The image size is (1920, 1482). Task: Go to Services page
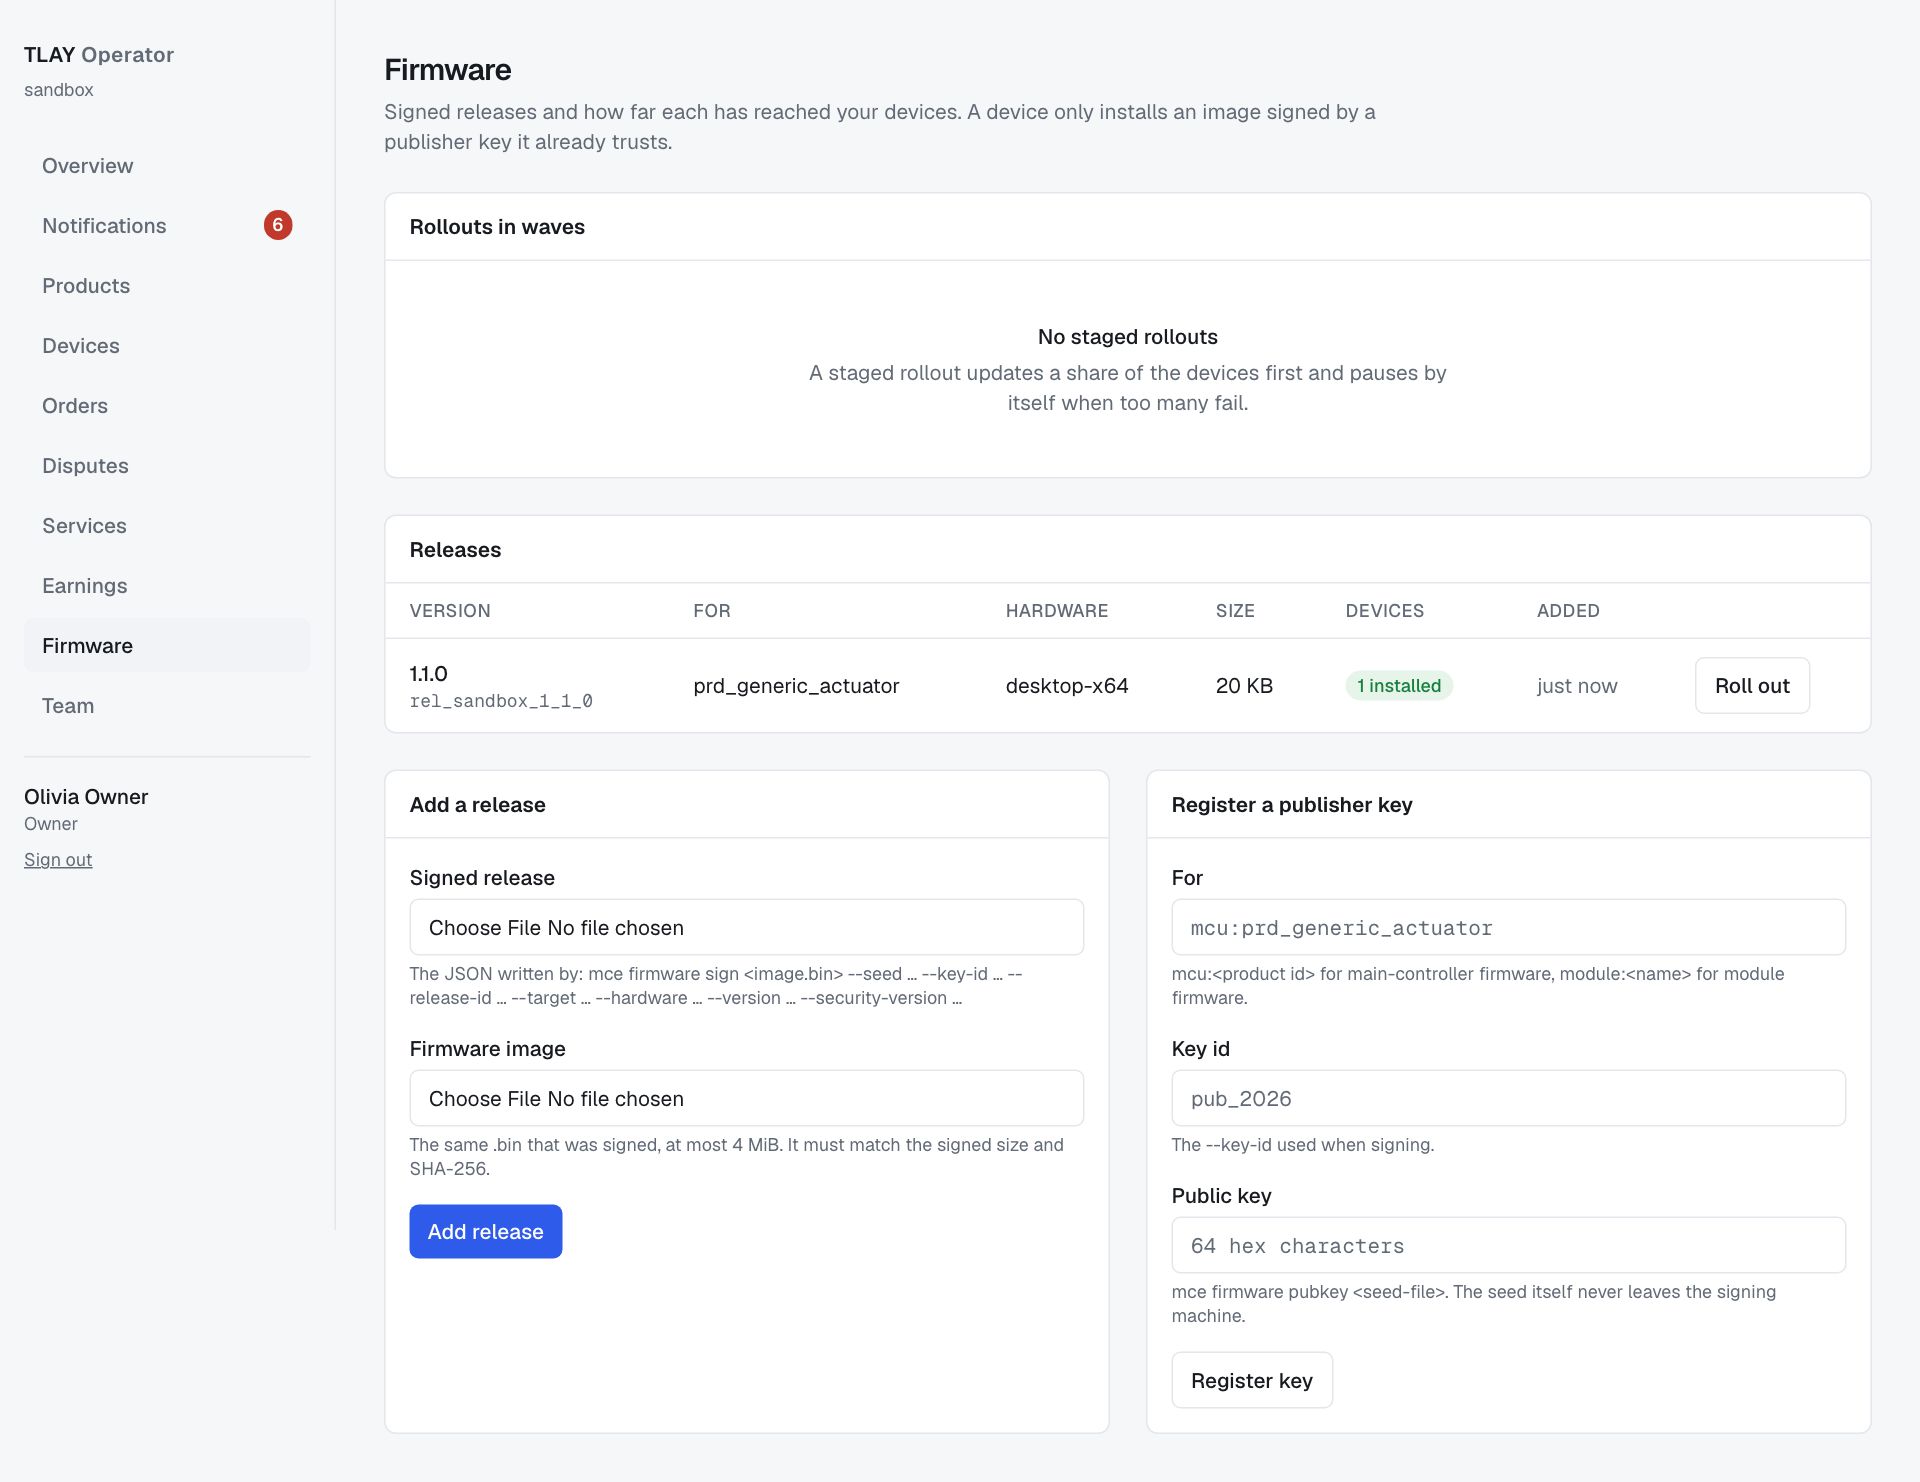[x=166, y=526]
